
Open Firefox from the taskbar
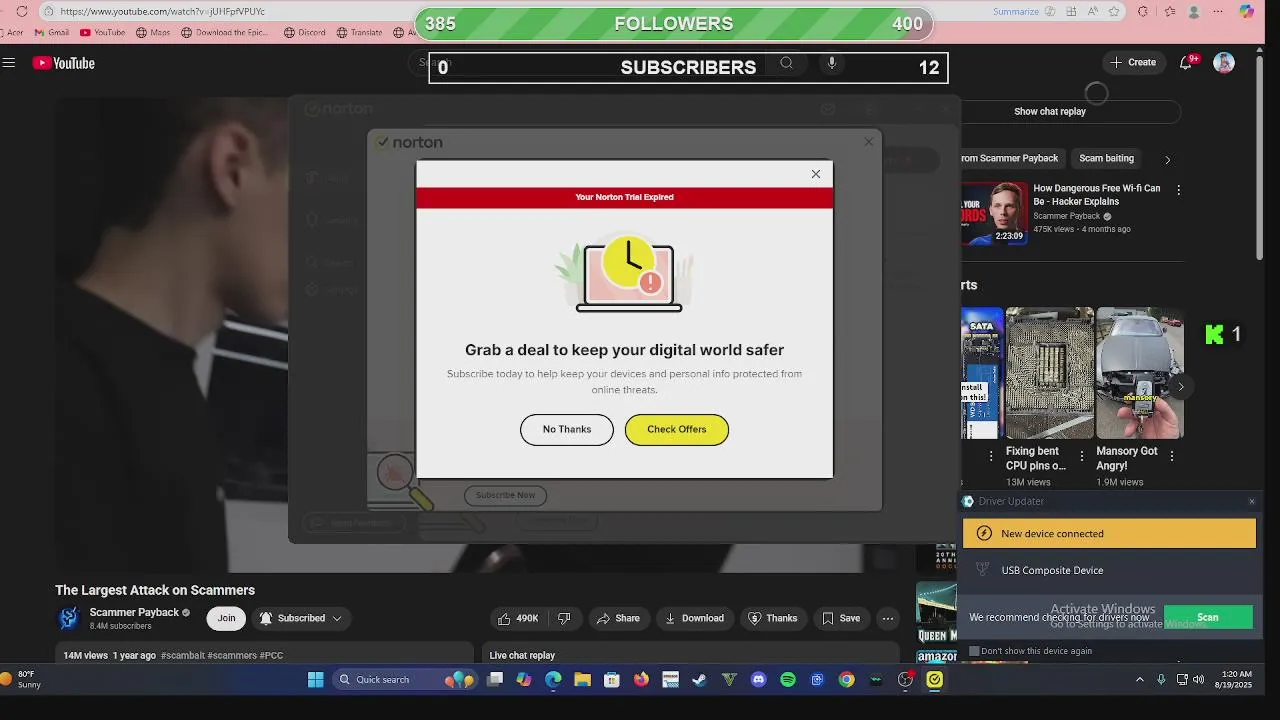[x=641, y=680]
